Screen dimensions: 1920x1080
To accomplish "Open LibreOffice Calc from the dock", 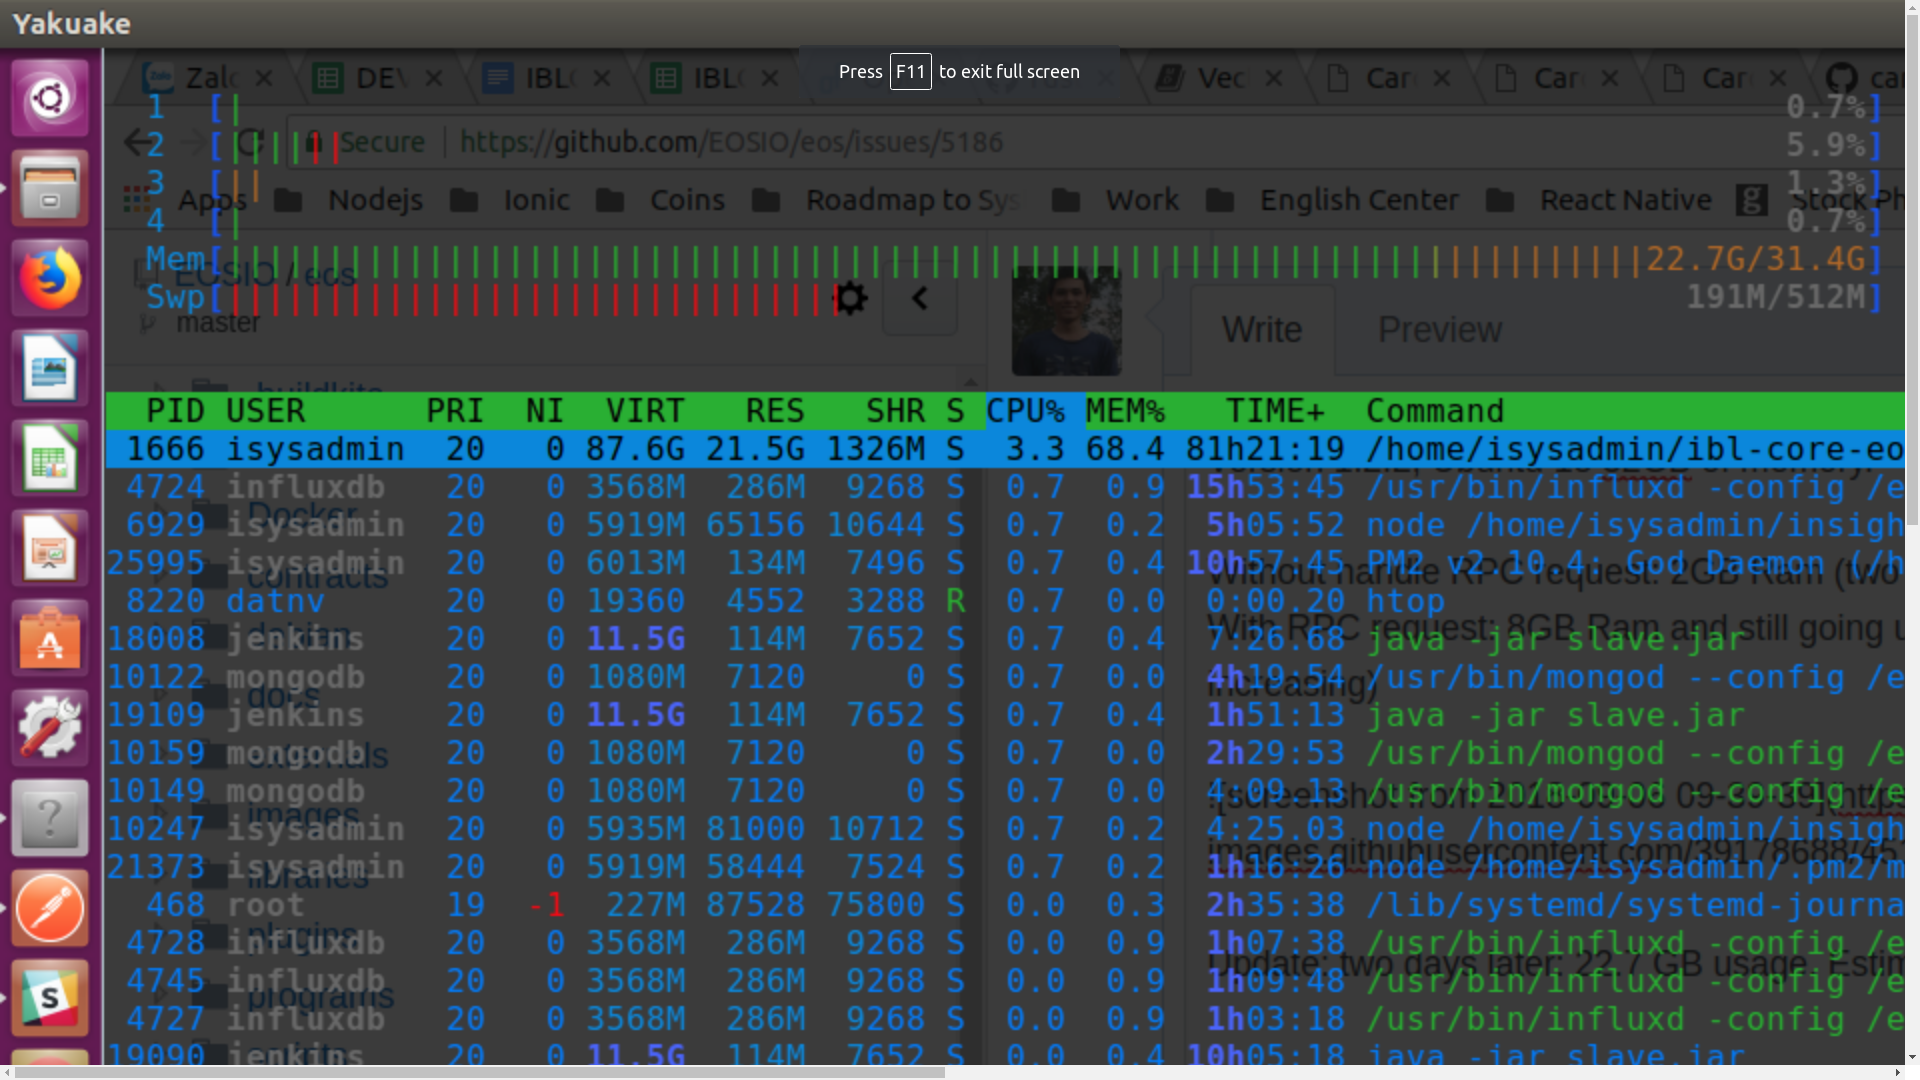I will 49,457.
